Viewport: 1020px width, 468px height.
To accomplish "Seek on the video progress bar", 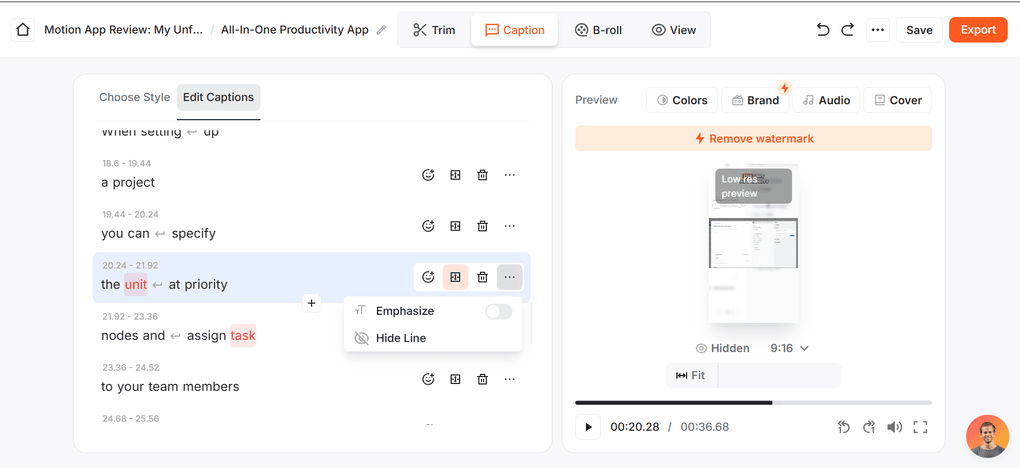I will 753,403.
